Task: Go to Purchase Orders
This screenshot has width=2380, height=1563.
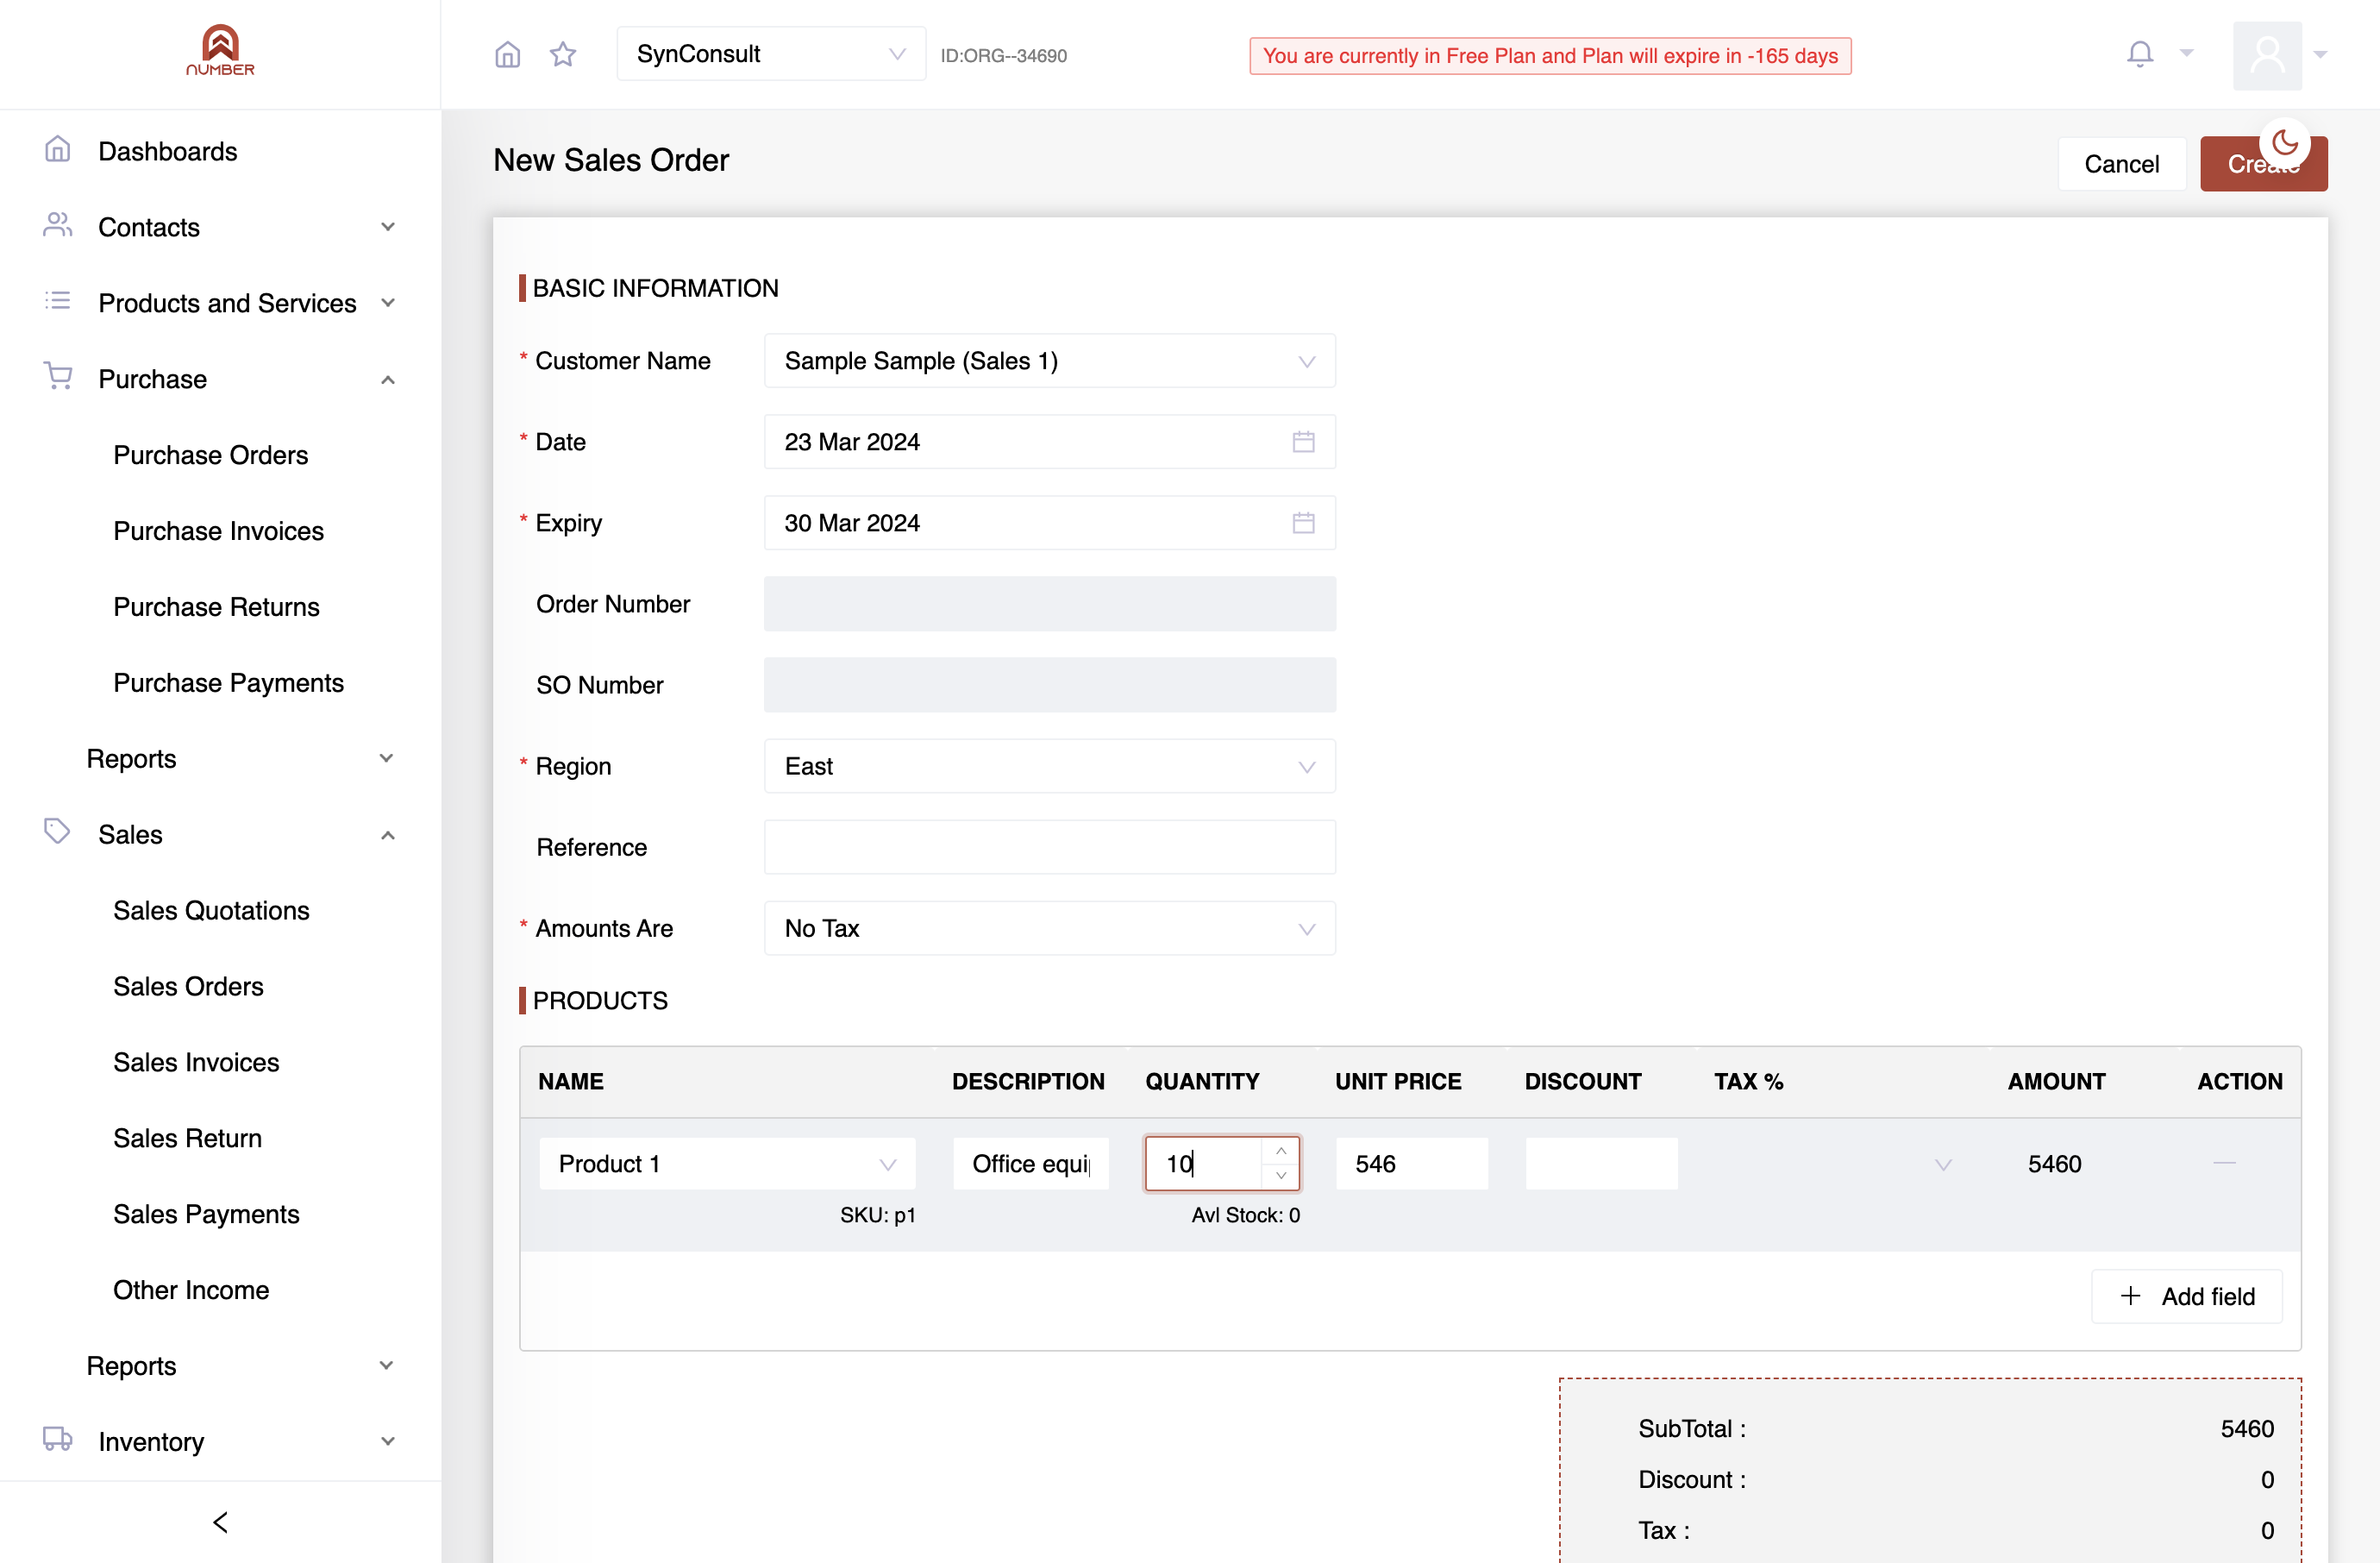Action: 210,455
